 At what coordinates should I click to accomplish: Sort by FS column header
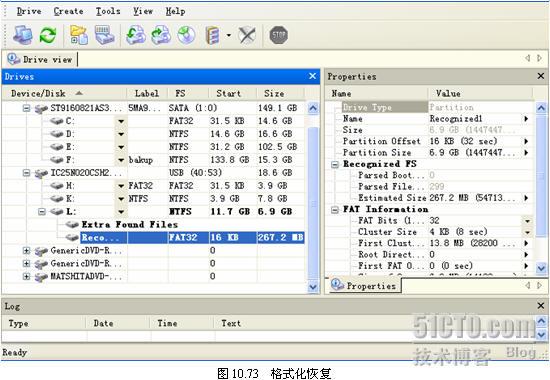tap(188, 93)
